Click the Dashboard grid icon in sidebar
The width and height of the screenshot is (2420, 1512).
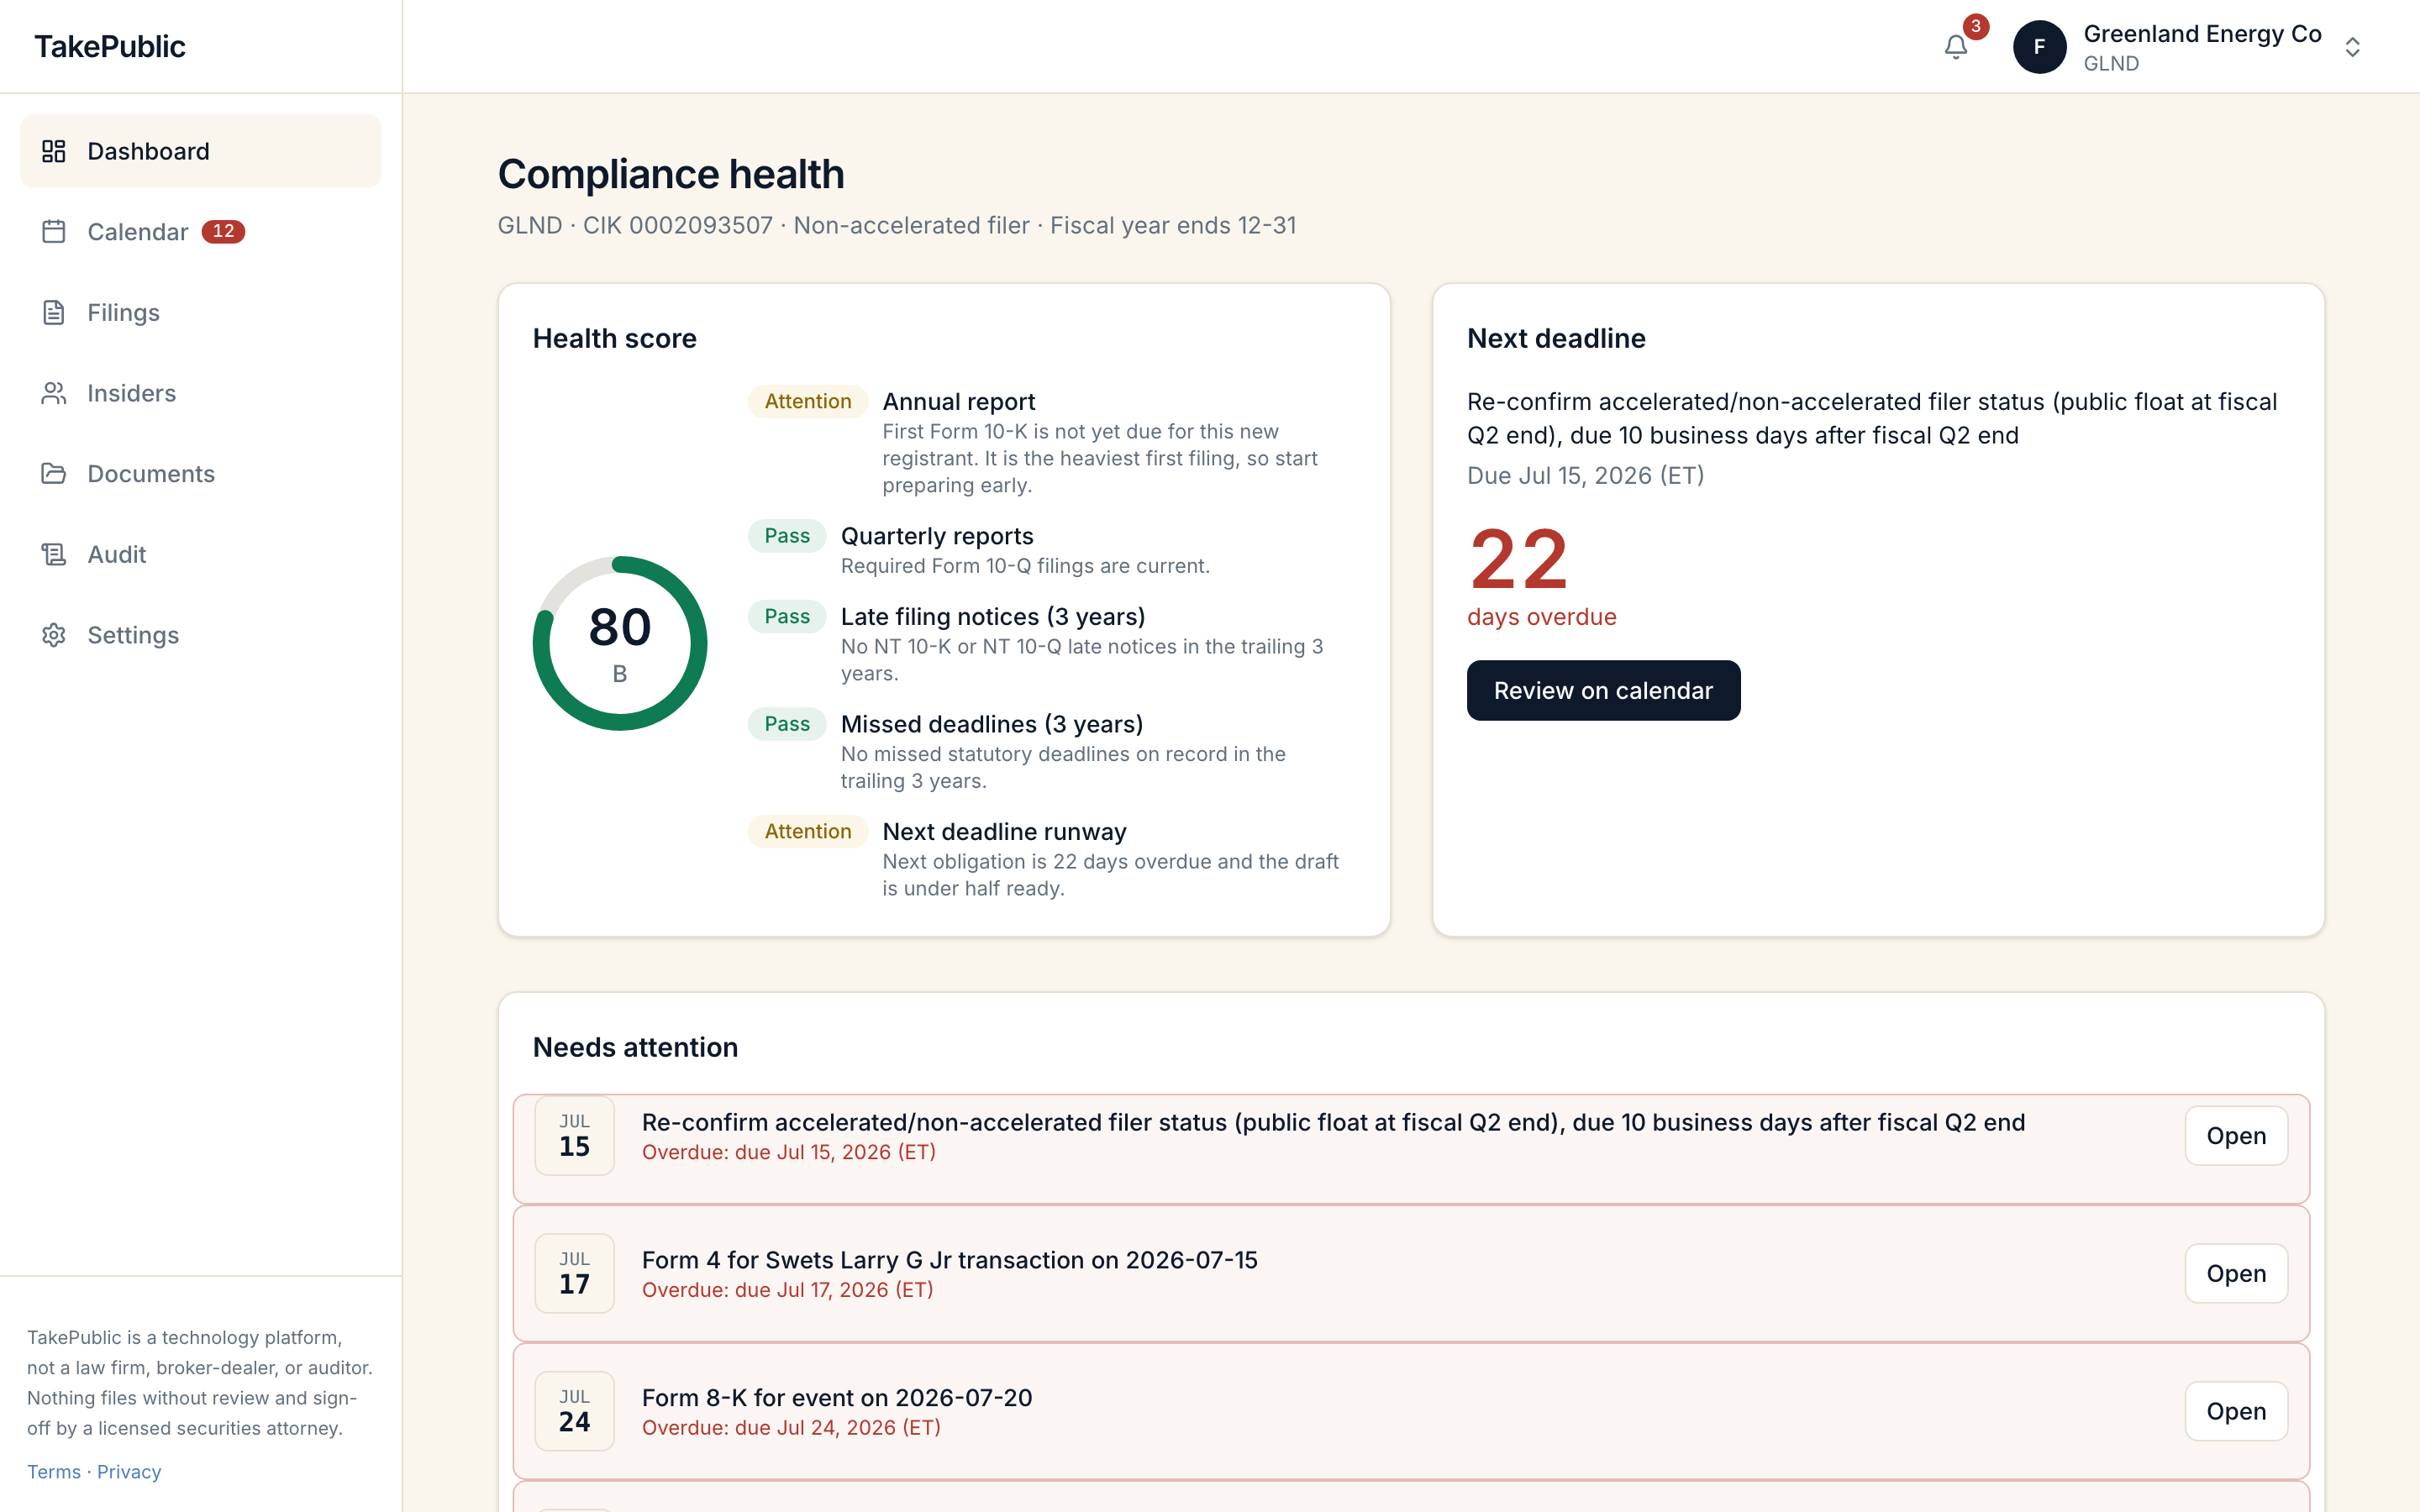(54, 151)
